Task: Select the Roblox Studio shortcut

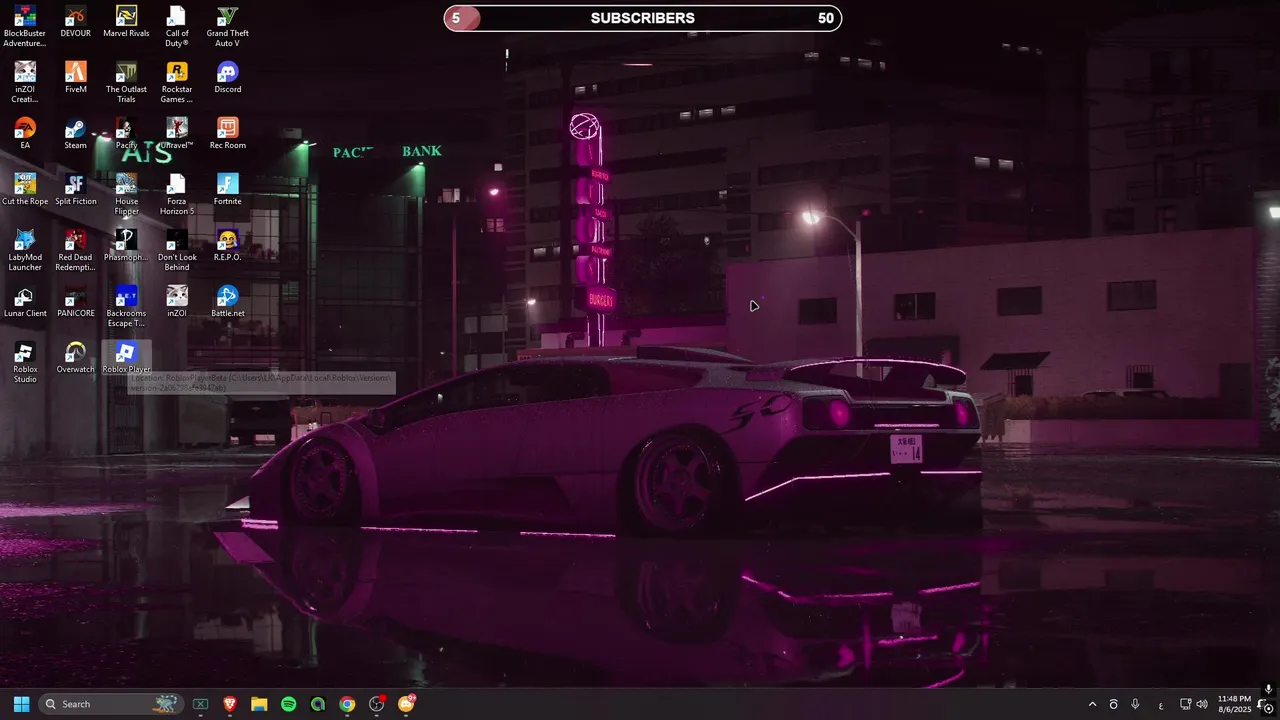Action: pyautogui.click(x=25, y=363)
